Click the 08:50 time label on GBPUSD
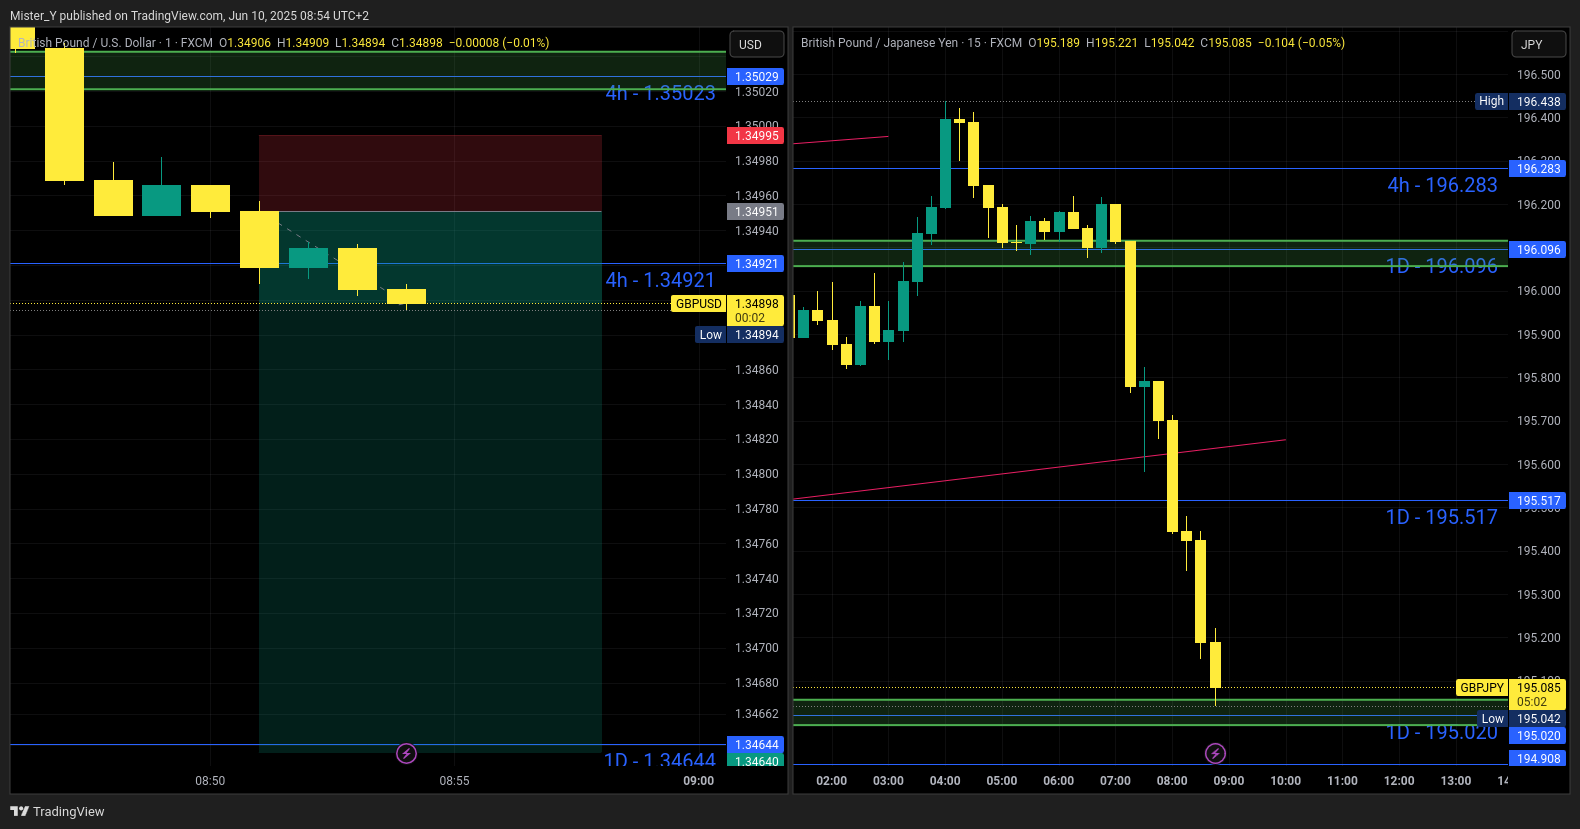The height and width of the screenshot is (829, 1580). pos(210,781)
